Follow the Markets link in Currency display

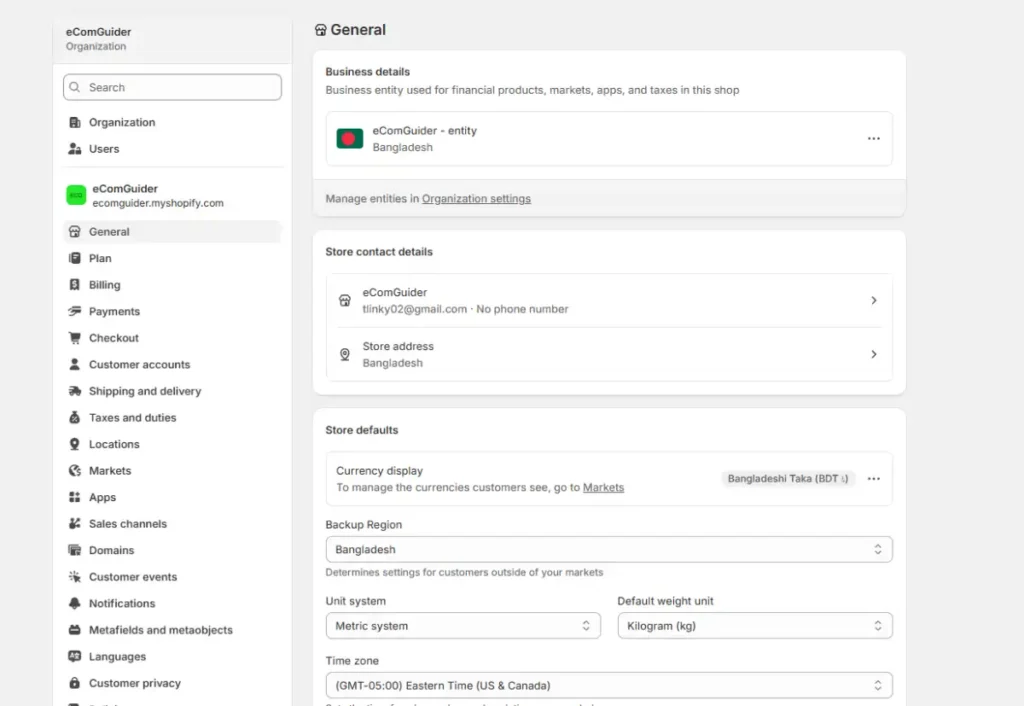tap(603, 487)
